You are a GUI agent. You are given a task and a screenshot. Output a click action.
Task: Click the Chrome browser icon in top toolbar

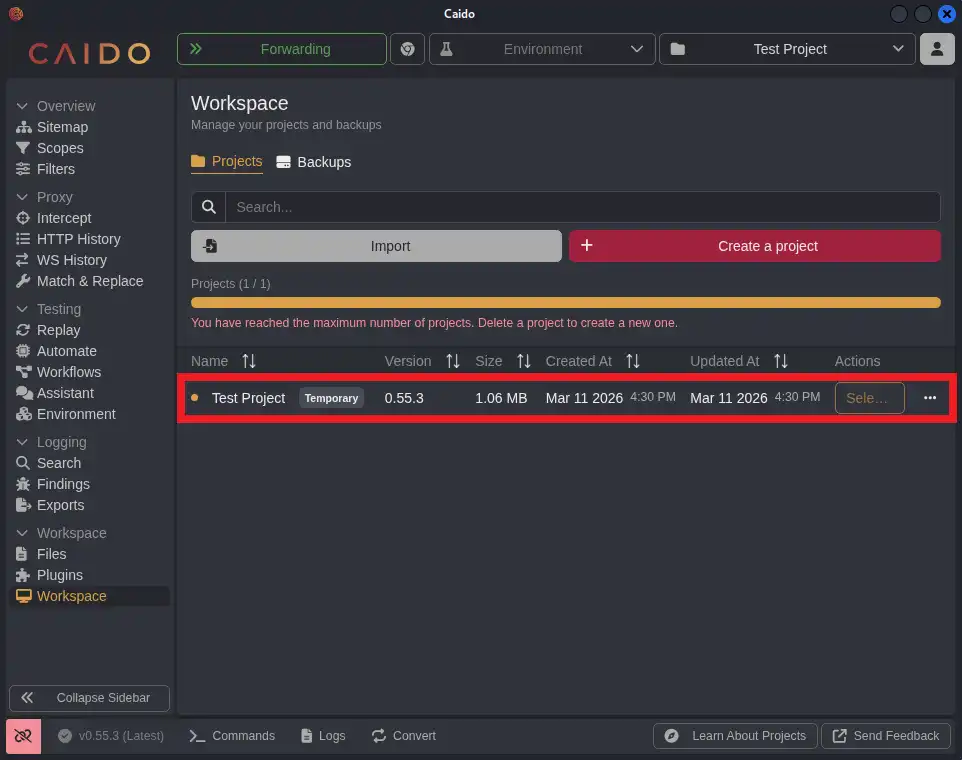tap(407, 49)
